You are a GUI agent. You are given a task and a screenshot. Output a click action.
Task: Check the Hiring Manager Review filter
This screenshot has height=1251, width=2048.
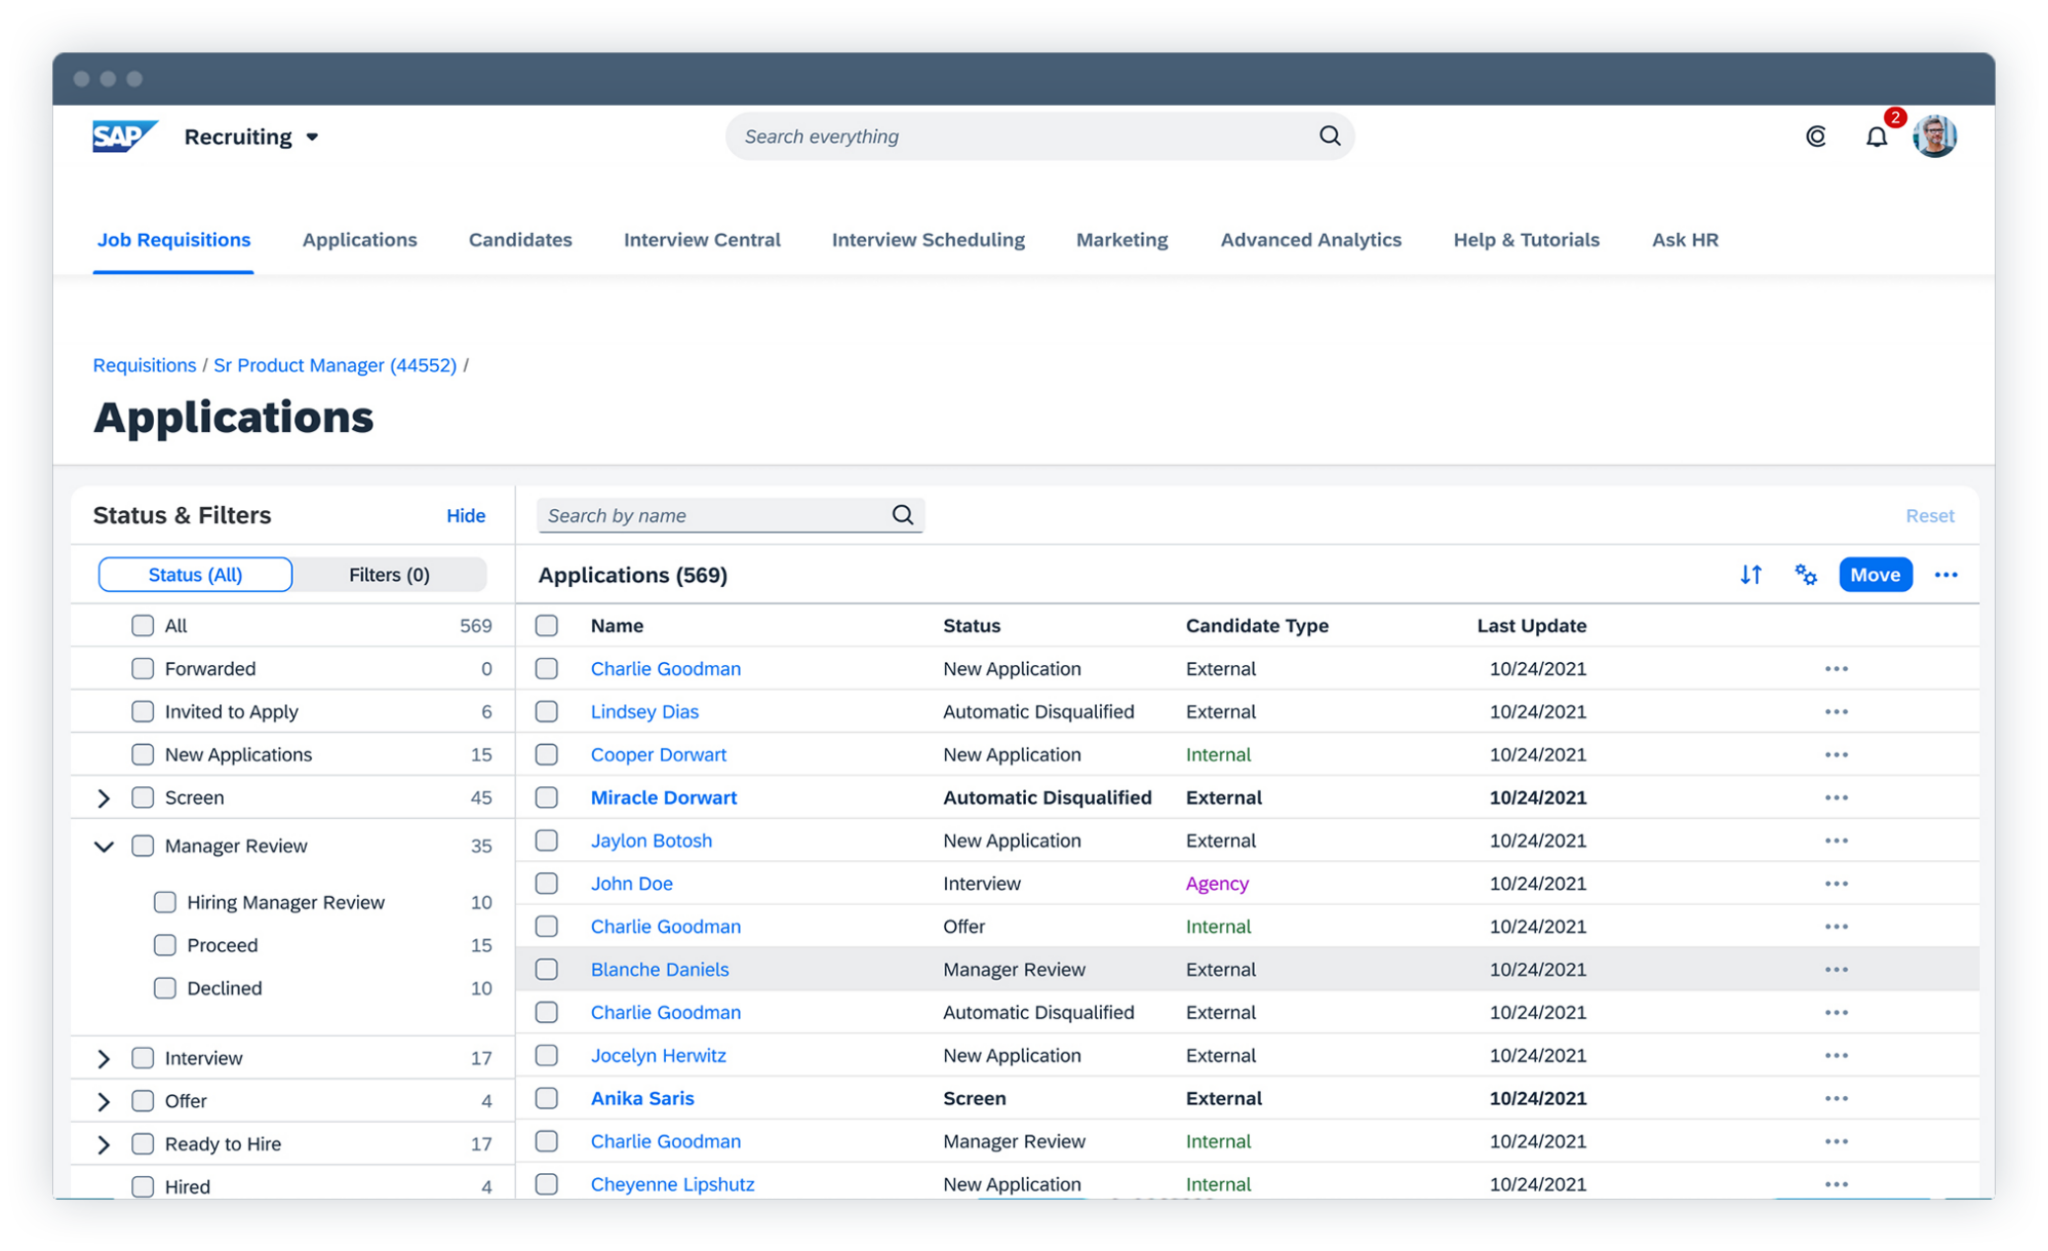click(x=165, y=903)
